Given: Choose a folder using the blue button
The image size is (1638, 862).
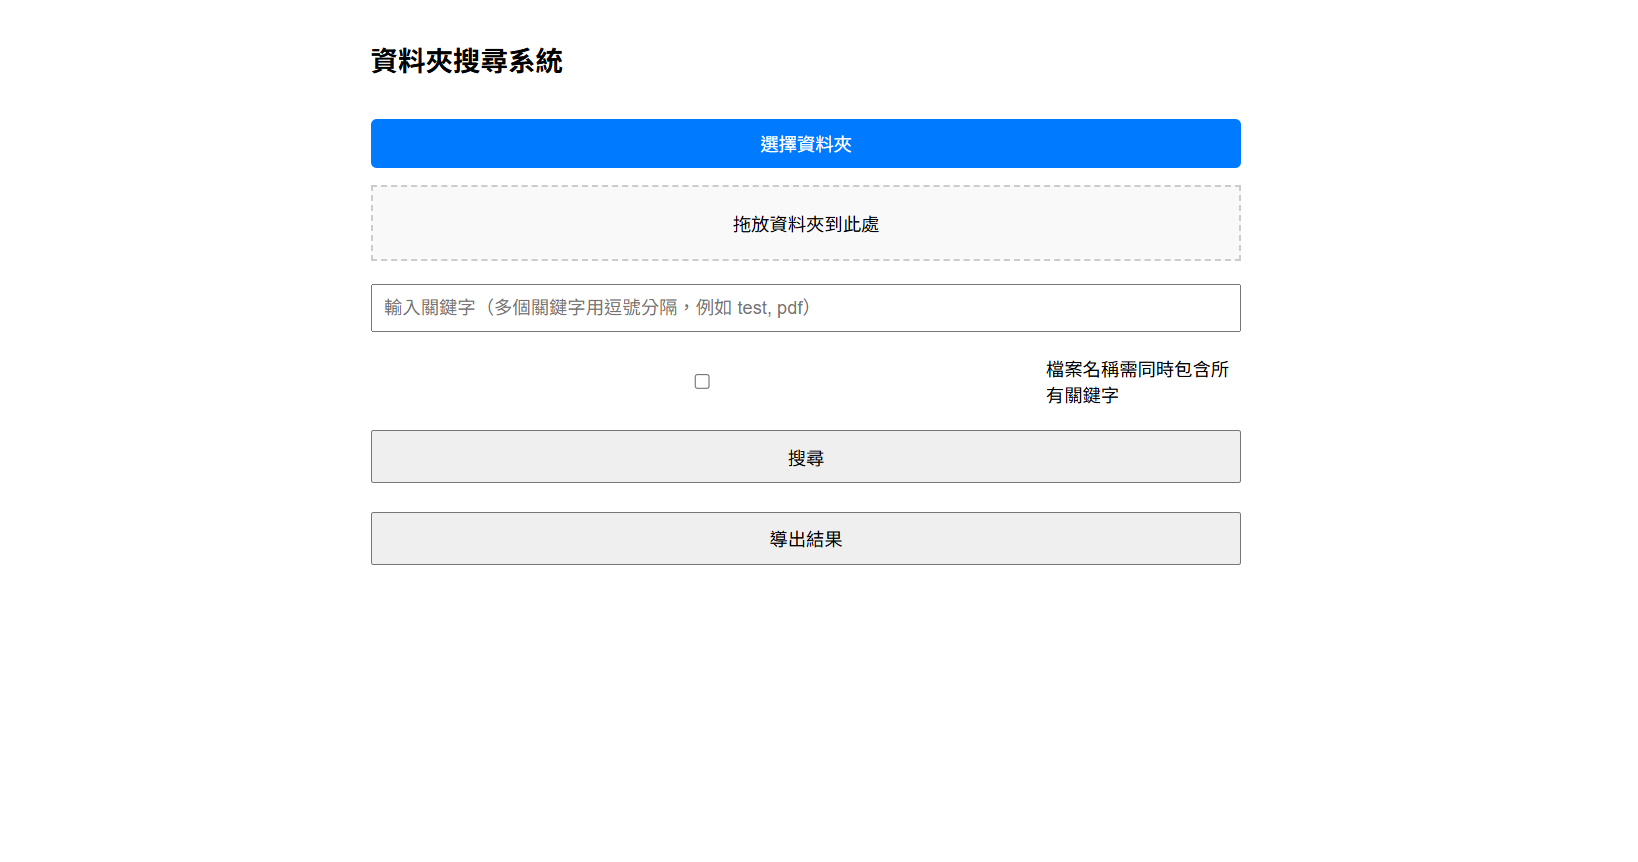Looking at the screenshot, I should [x=805, y=144].
